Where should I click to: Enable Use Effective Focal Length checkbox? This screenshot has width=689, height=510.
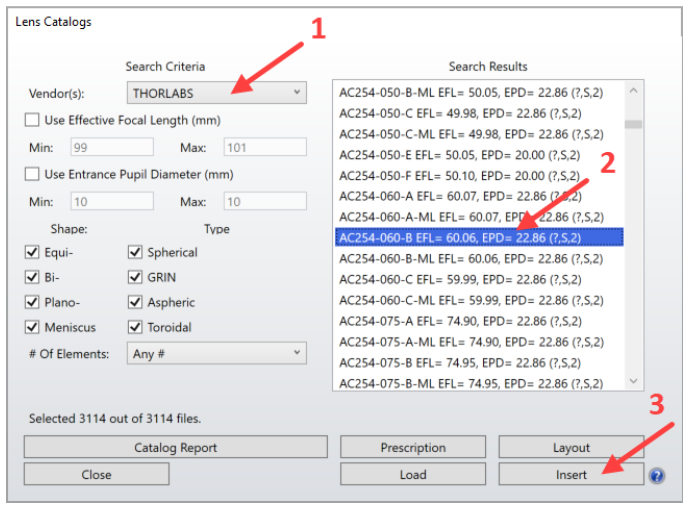pyautogui.click(x=32, y=120)
